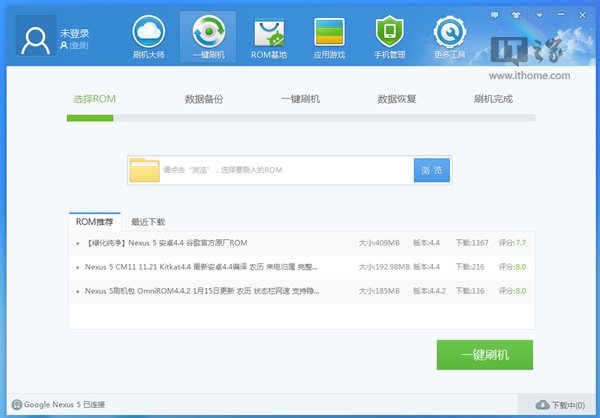The width and height of the screenshot is (600, 418).
Task: Click the 选择ROM step label
Action: click(x=94, y=99)
